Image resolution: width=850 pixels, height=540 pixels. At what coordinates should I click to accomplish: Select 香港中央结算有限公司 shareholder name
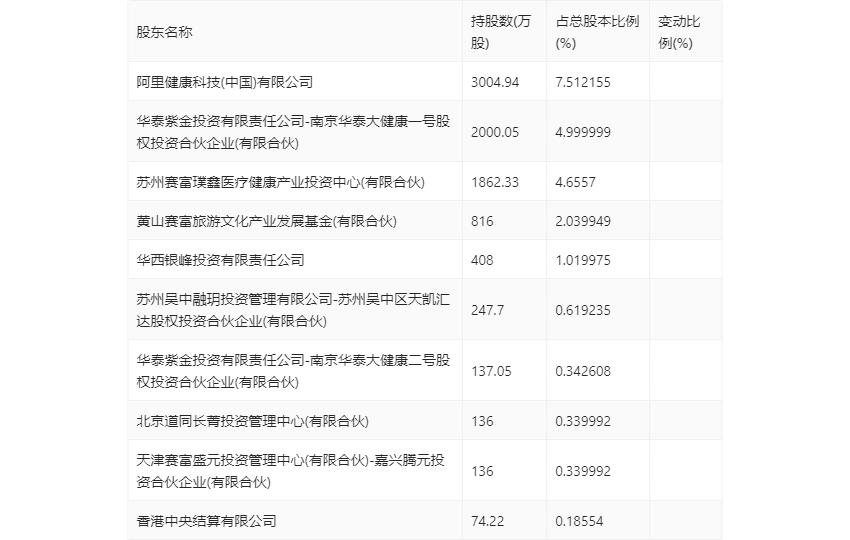pos(206,521)
